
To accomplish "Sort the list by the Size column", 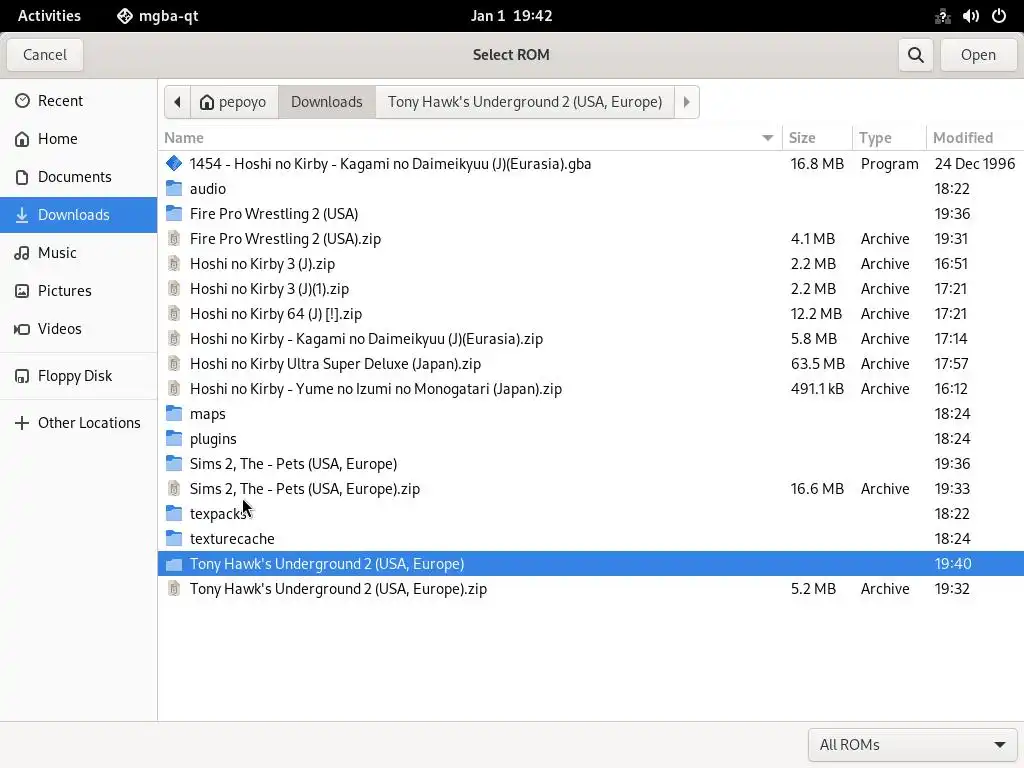I will (816, 138).
